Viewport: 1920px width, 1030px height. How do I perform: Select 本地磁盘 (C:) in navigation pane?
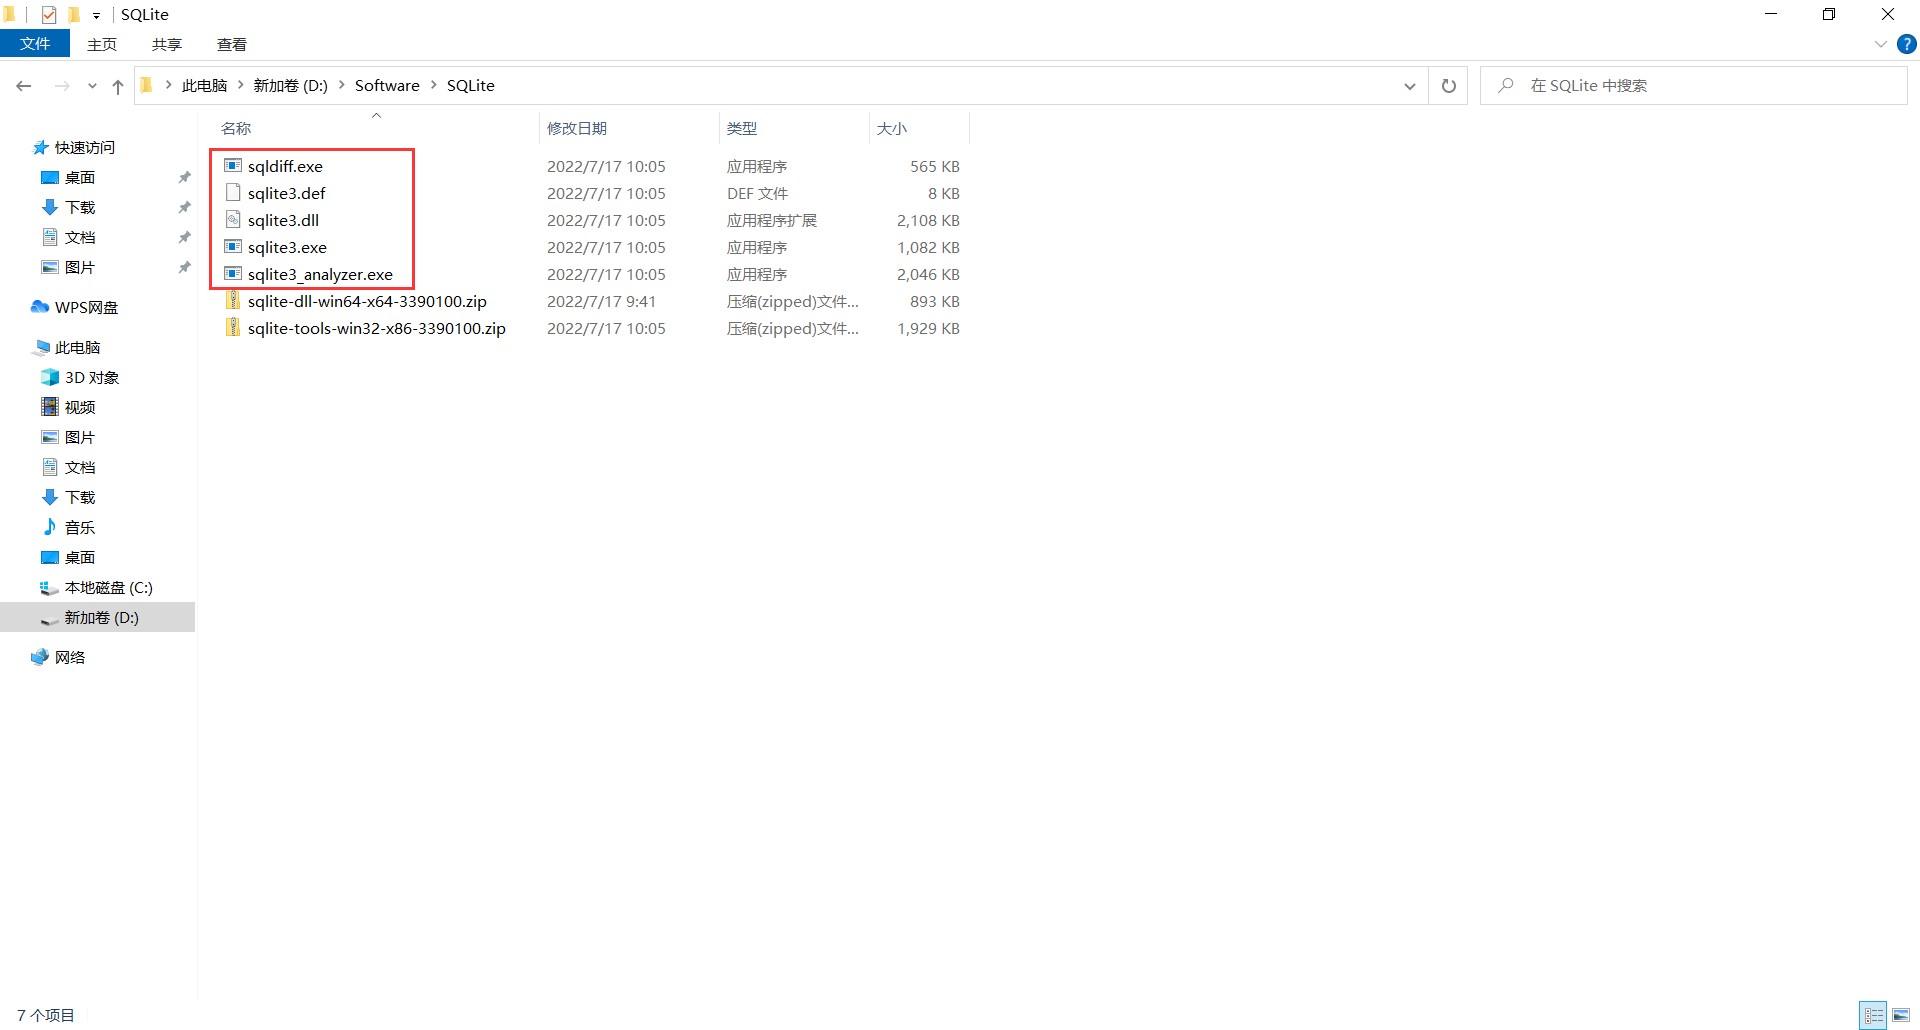tap(108, 587)
